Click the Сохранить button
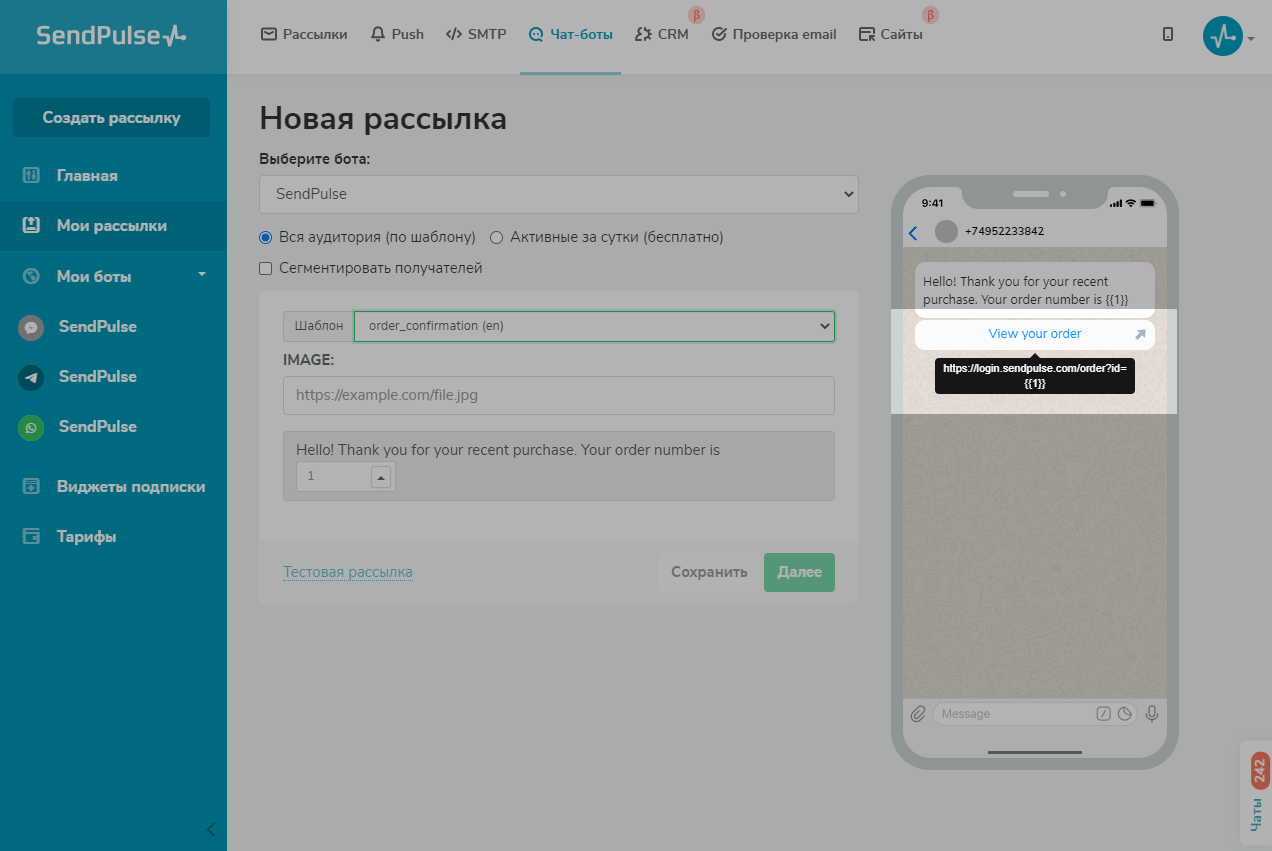The height and width of the screenshot is (851, 1272). pos(709,572)
